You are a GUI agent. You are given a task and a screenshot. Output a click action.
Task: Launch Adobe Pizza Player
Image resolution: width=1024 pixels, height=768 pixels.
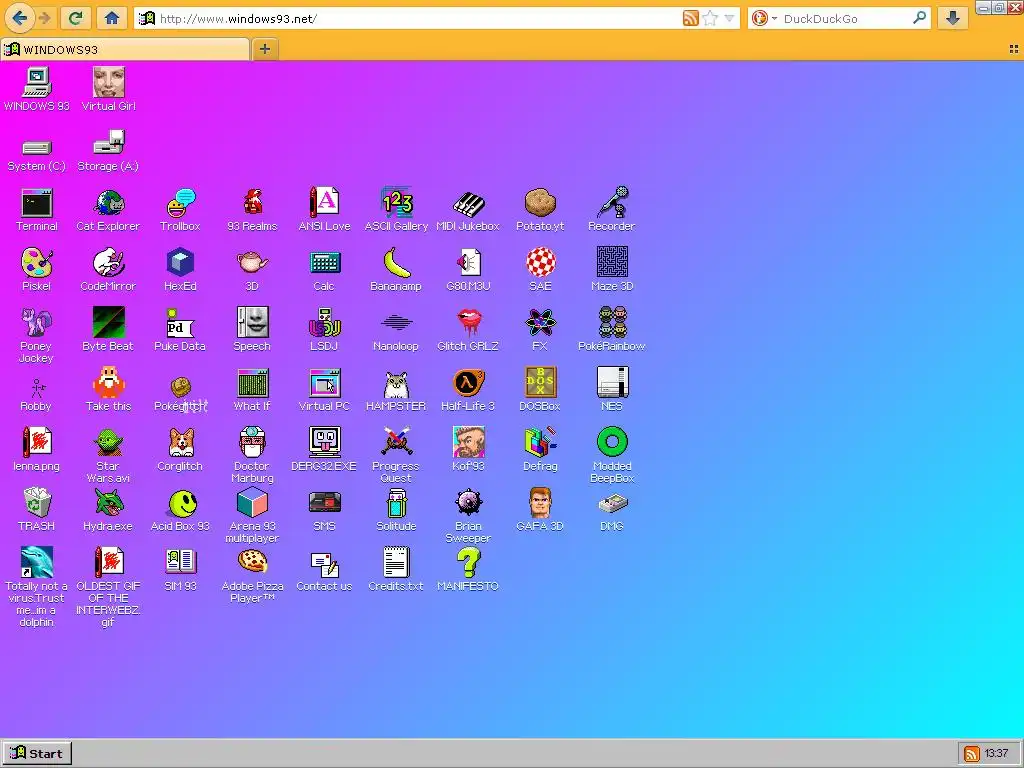tap(252, 575)
